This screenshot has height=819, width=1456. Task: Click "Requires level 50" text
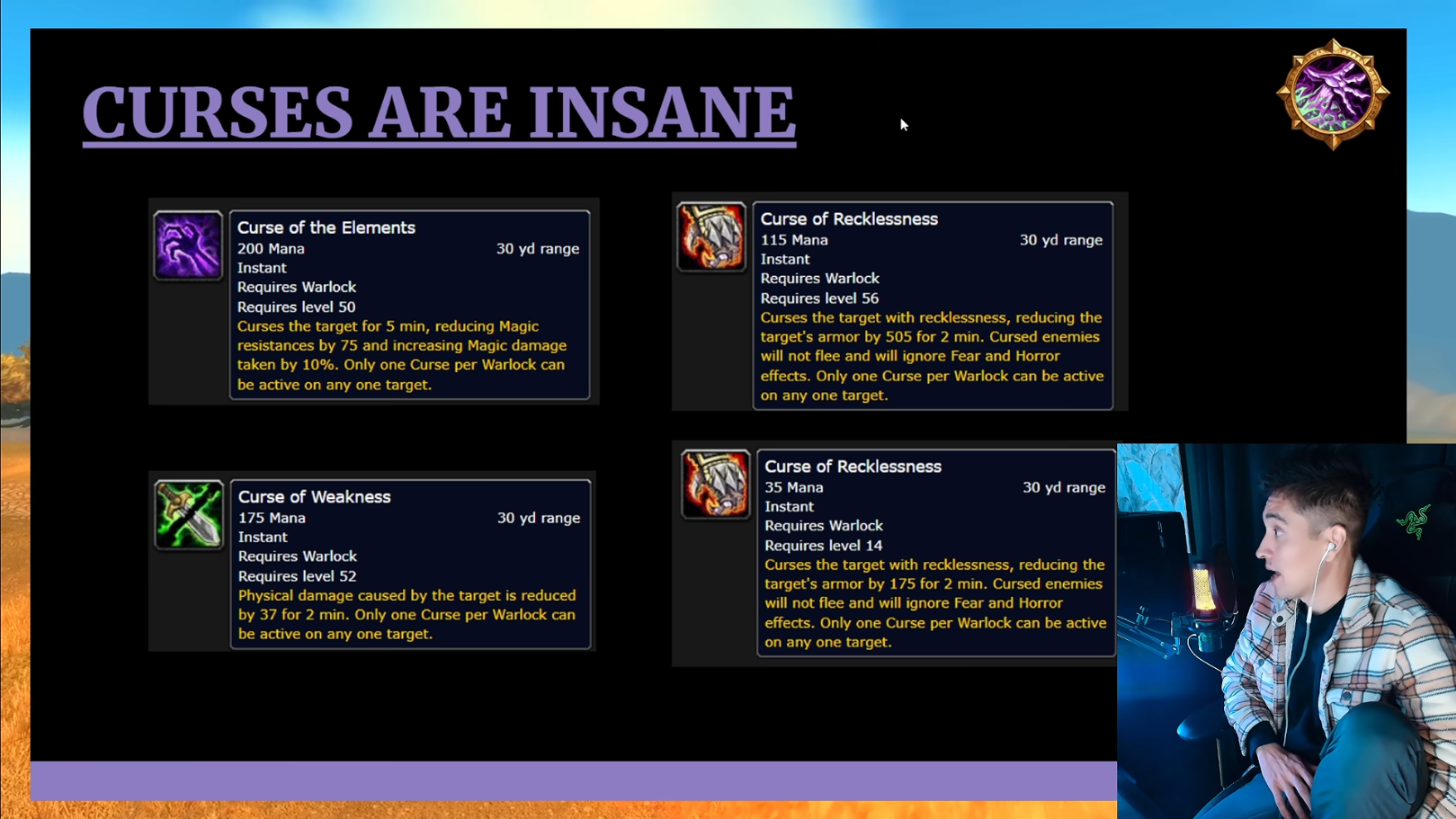coord(296,307)
